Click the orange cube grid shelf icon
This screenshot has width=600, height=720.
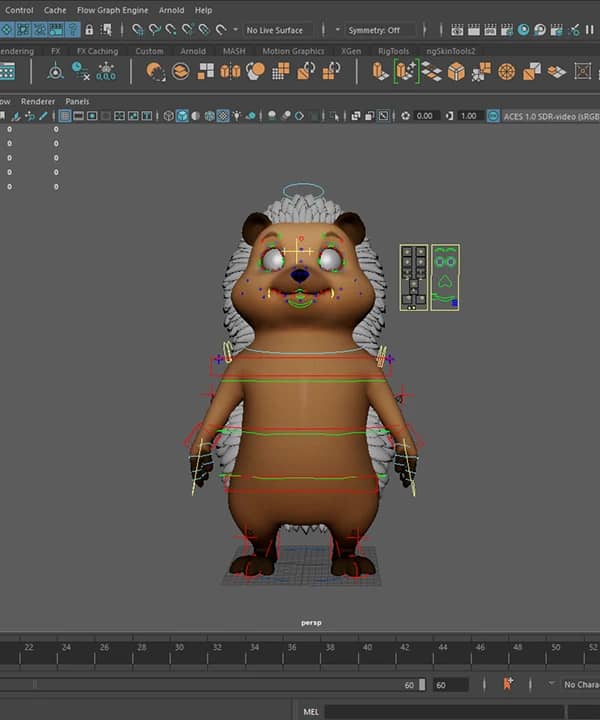(280, 72)
